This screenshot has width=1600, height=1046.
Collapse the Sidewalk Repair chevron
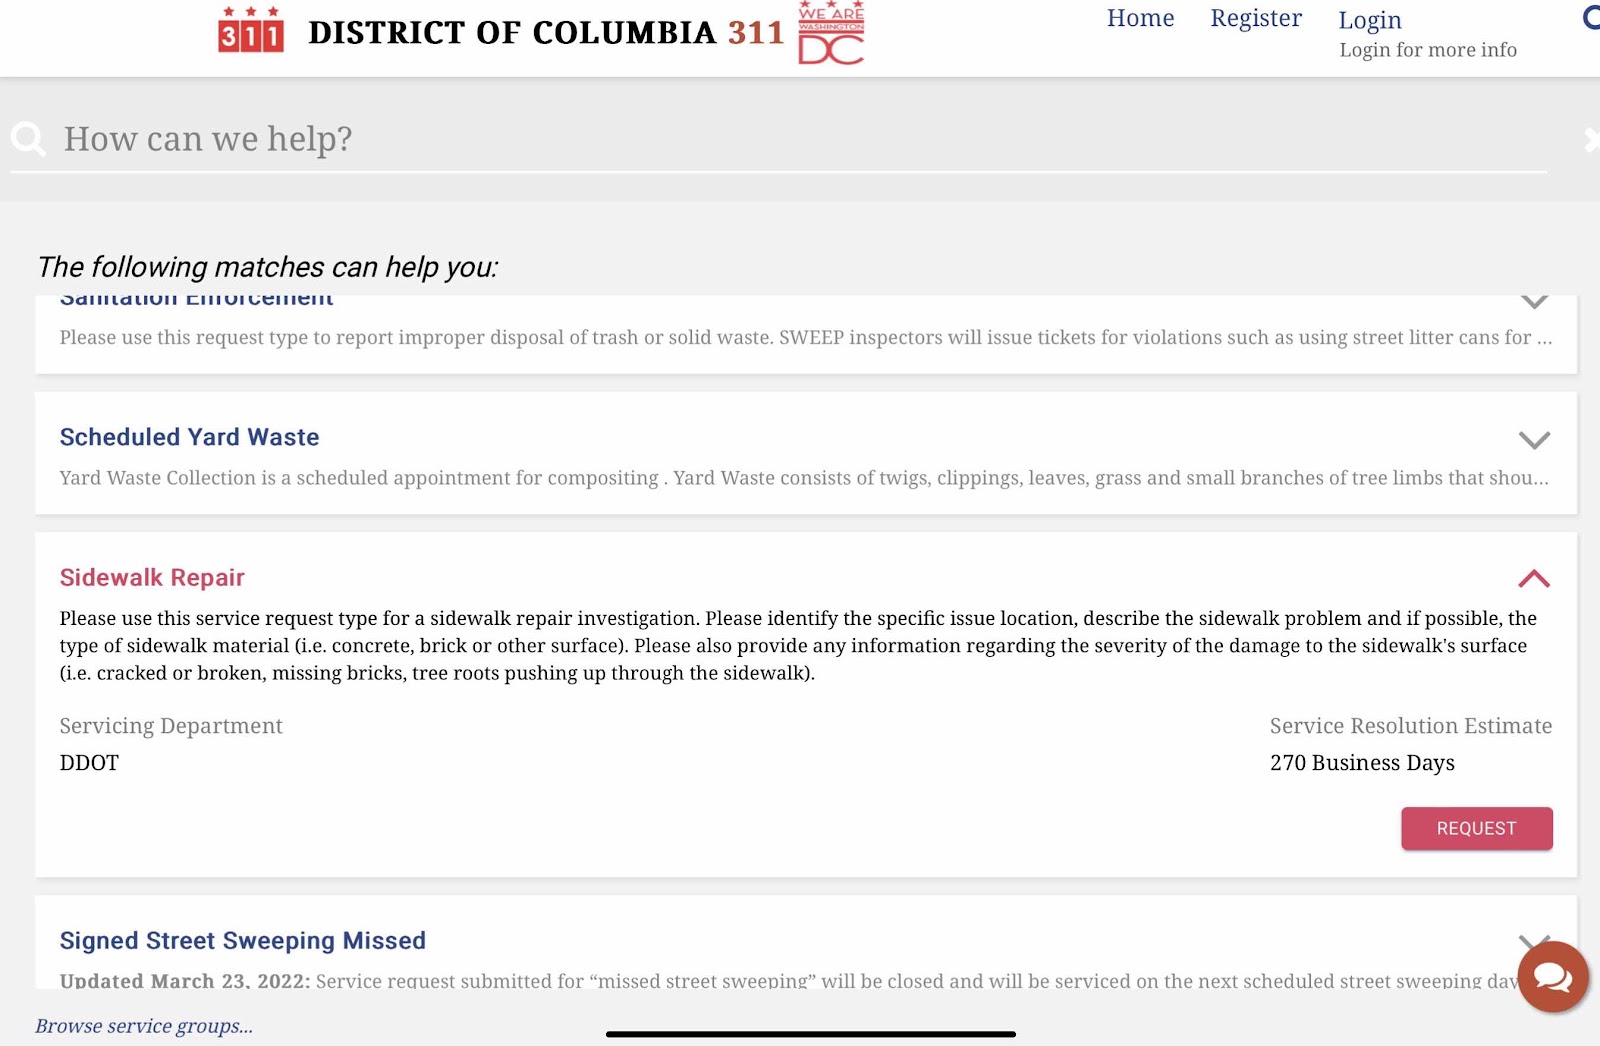1534,578
